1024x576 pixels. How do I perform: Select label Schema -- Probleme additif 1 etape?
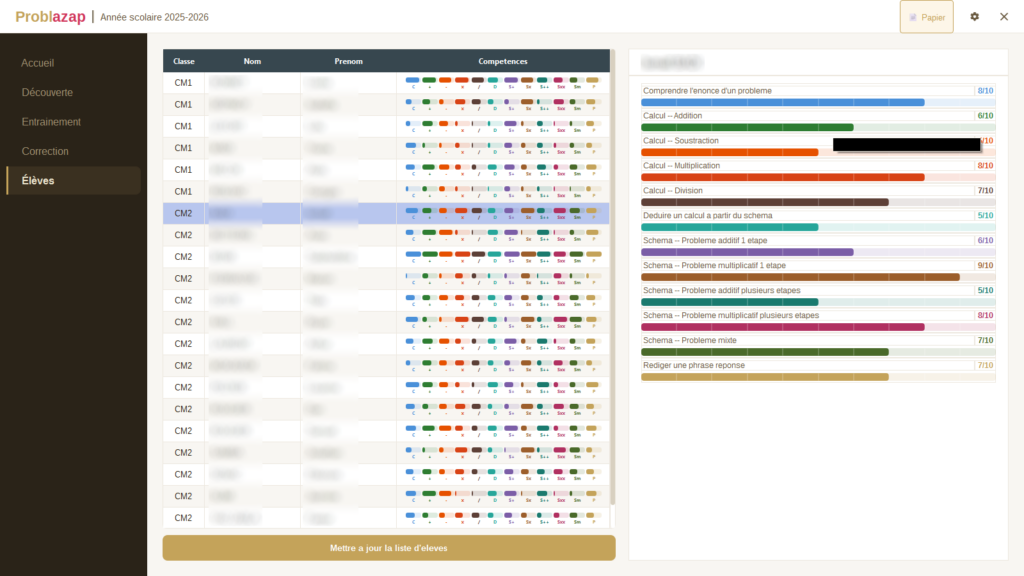(705, 240)
